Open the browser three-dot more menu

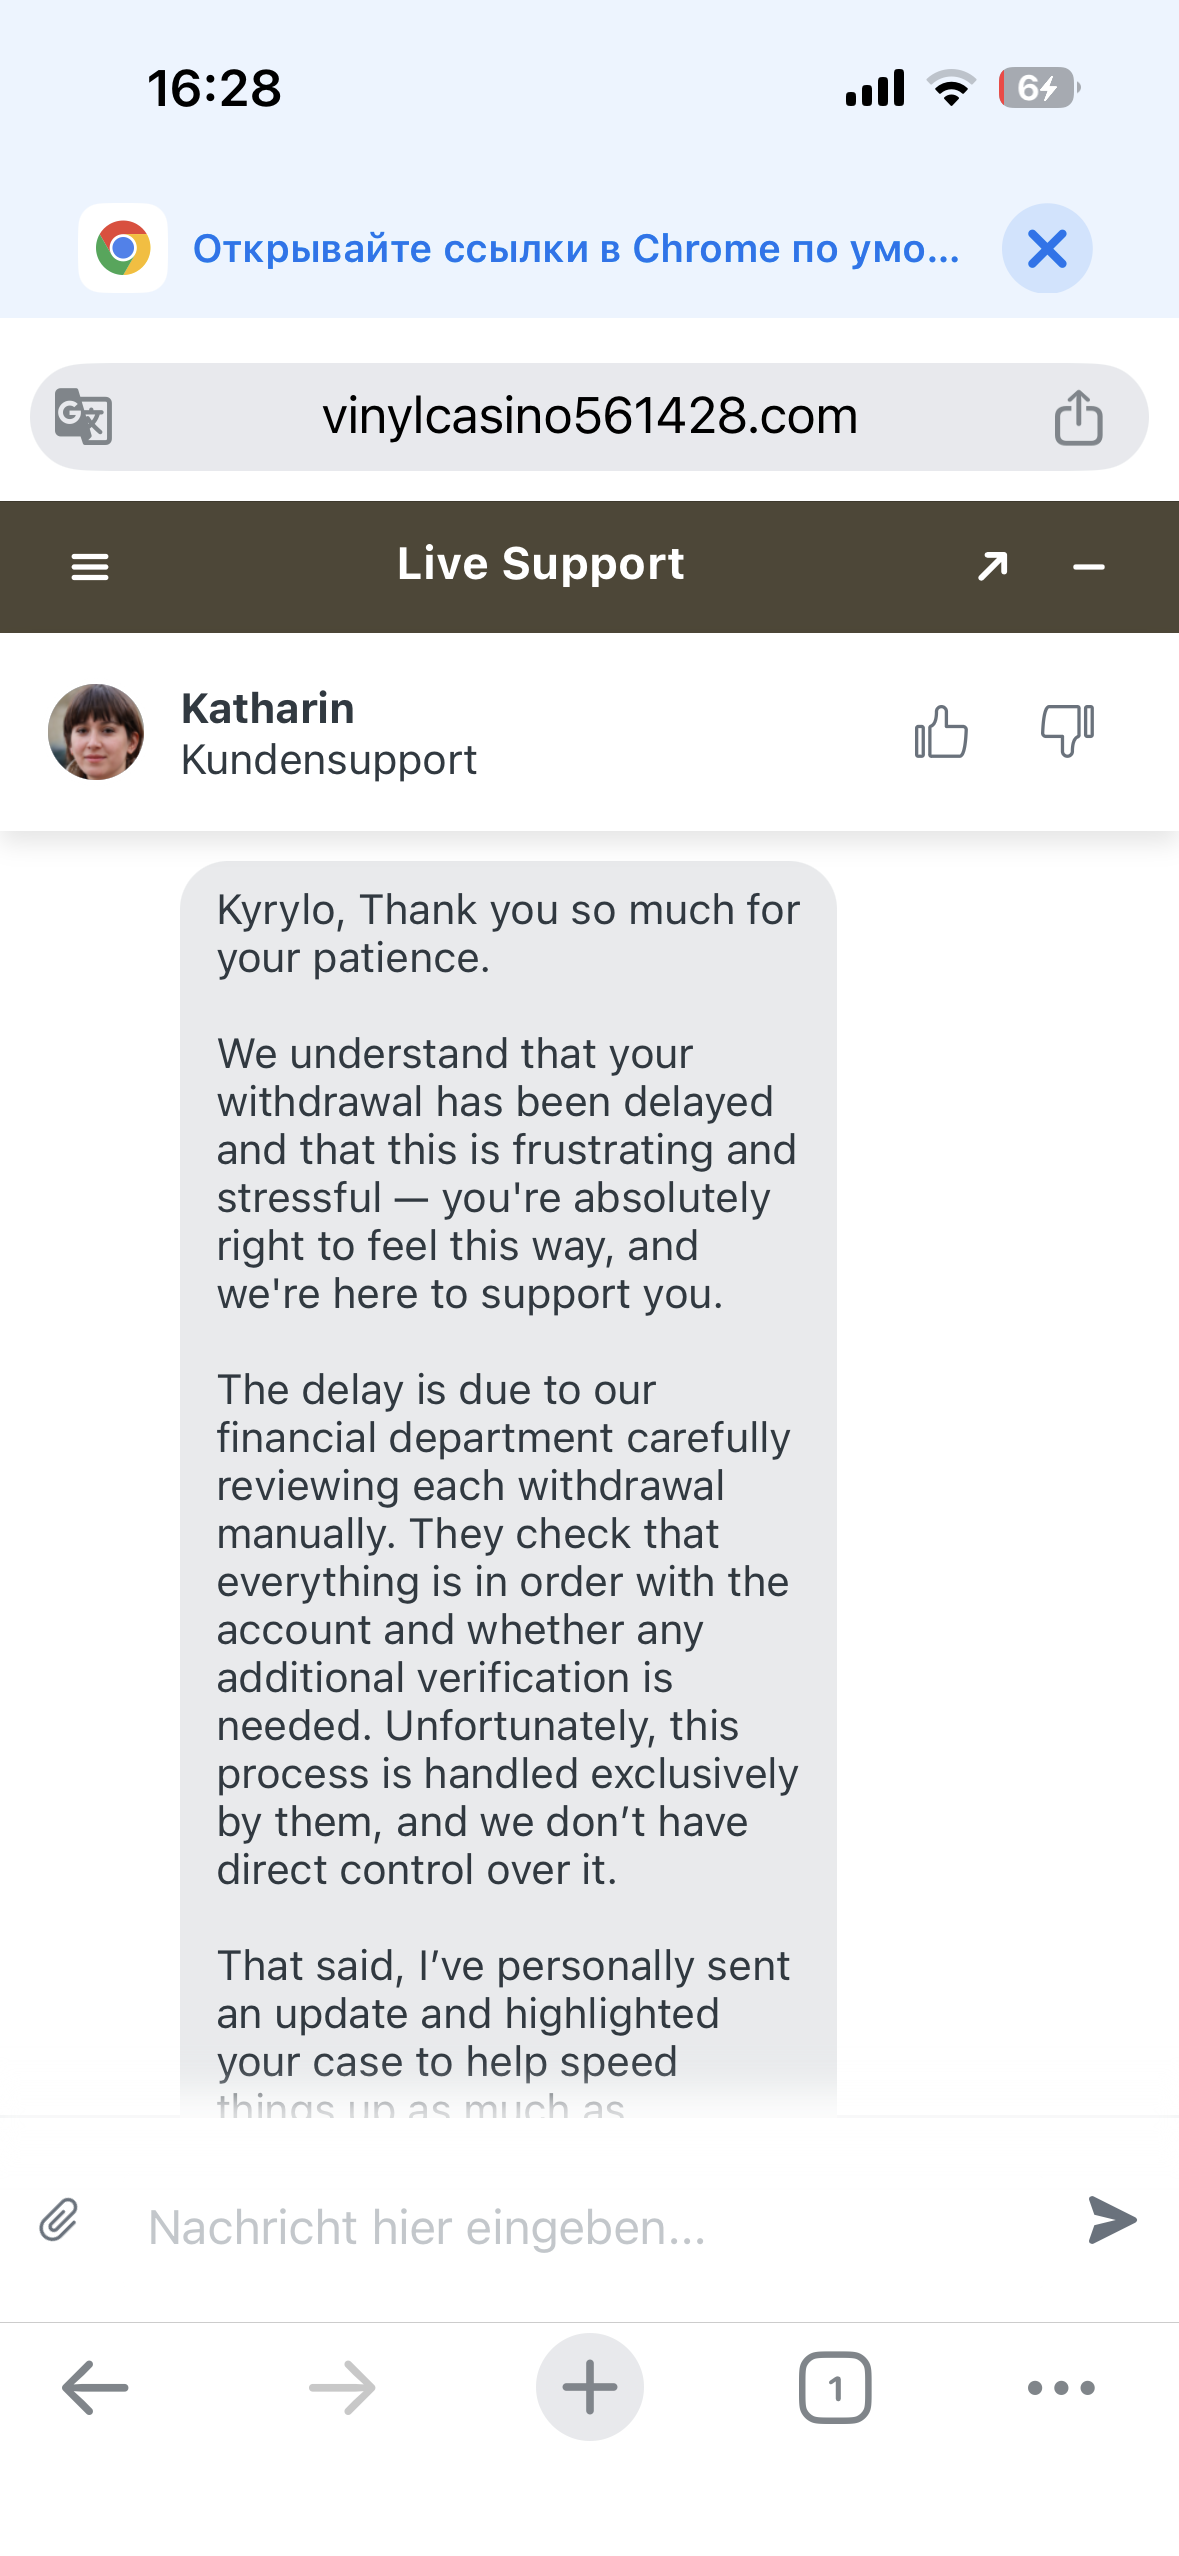point(1061,2387)
